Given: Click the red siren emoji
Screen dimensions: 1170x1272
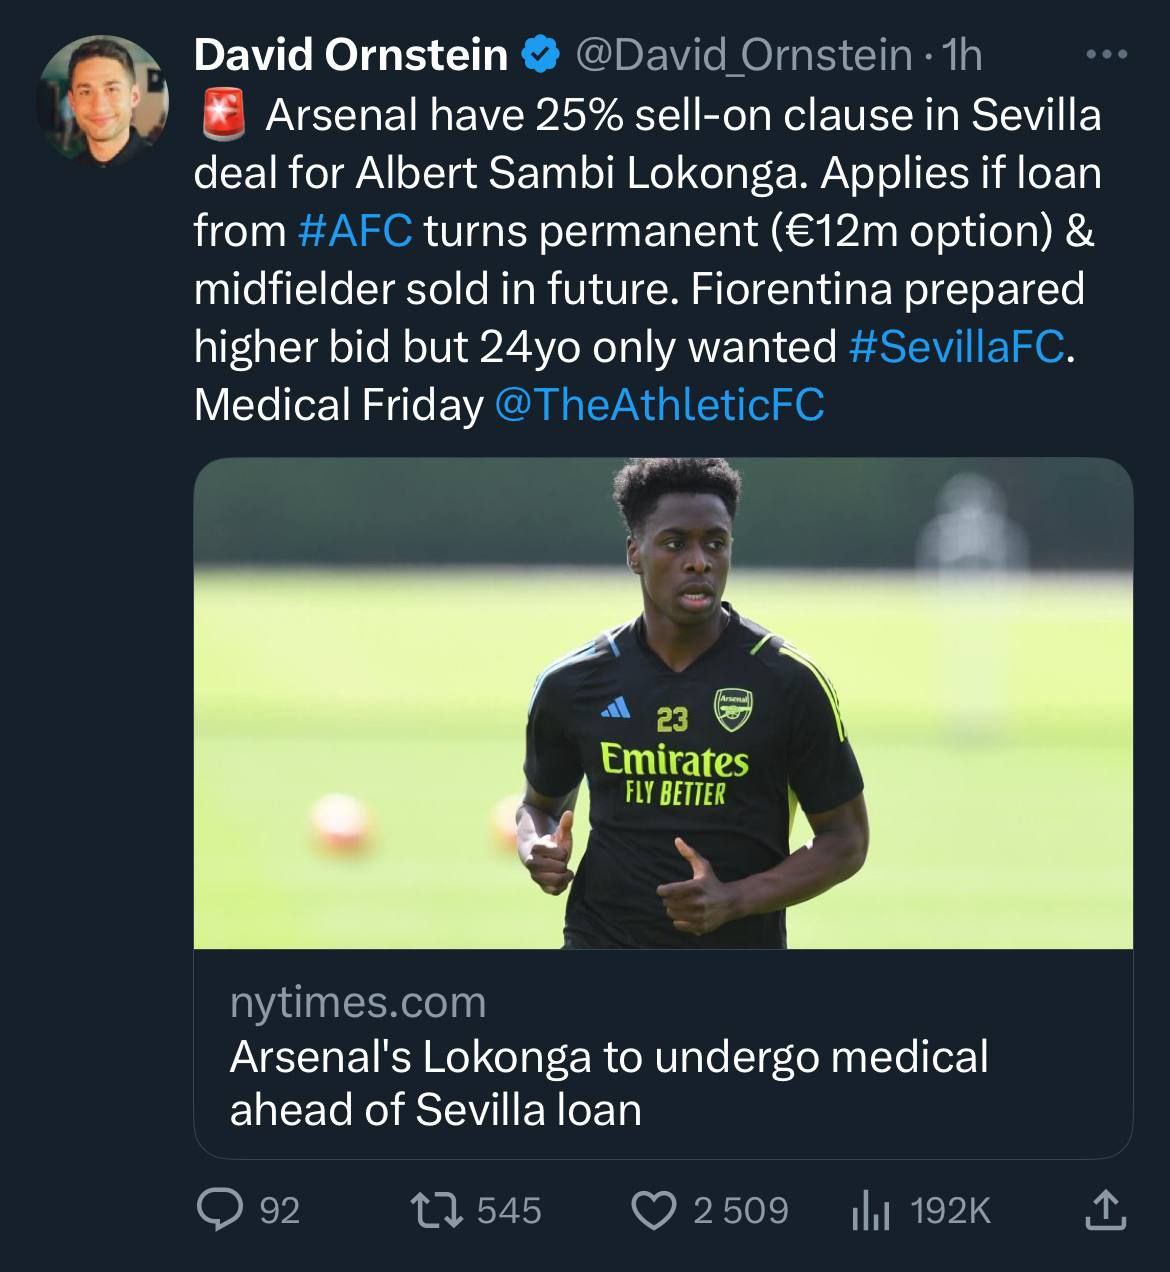Looking at the screenshot, I should [x=223, y=117].
